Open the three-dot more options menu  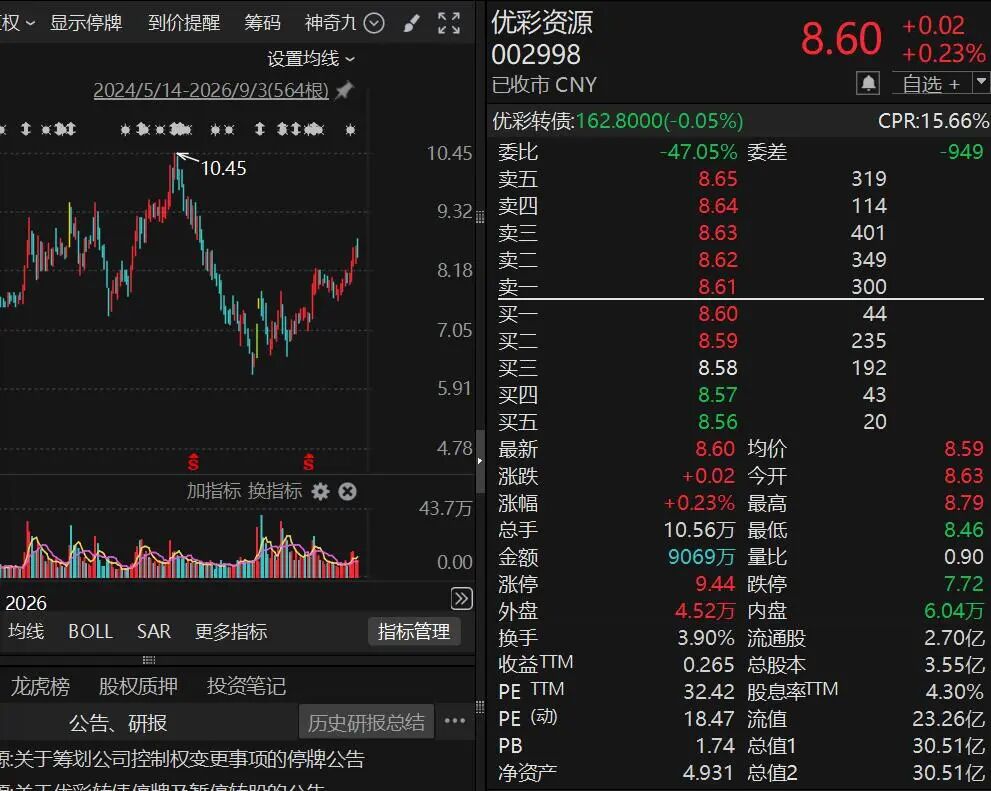point(455,721)
